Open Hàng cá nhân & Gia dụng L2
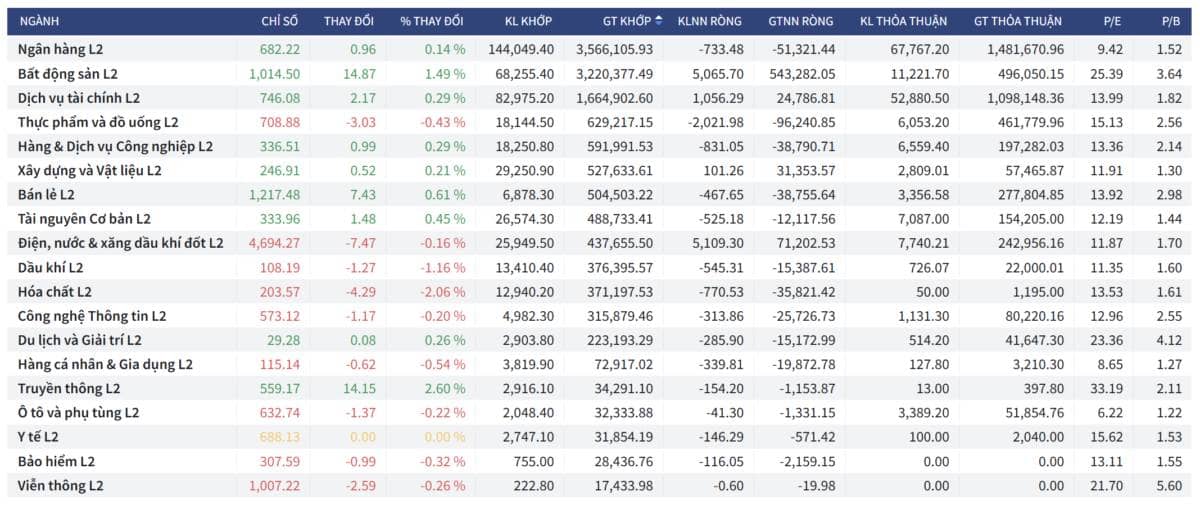1200x505 pixels. point(105,364)
